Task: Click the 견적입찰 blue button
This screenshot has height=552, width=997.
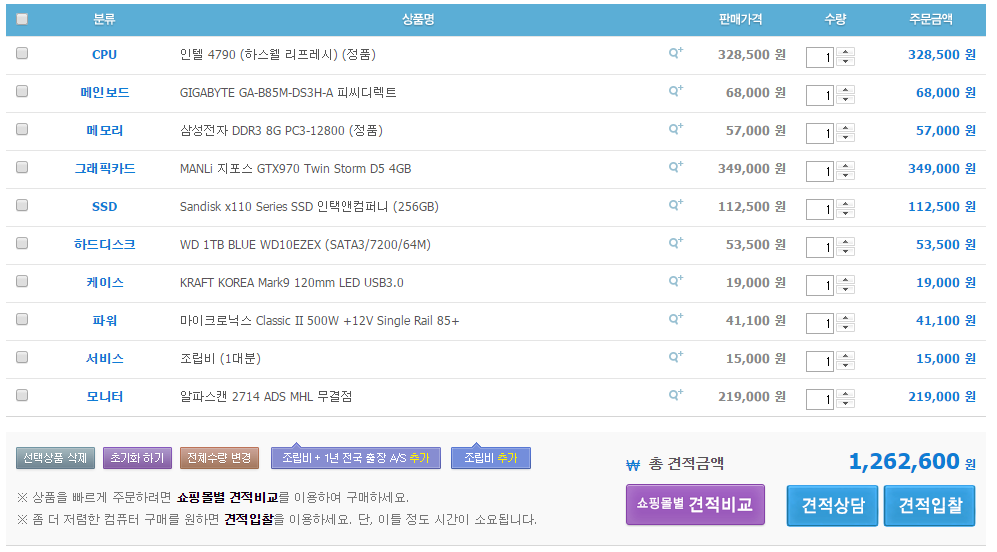Action: 930,506
